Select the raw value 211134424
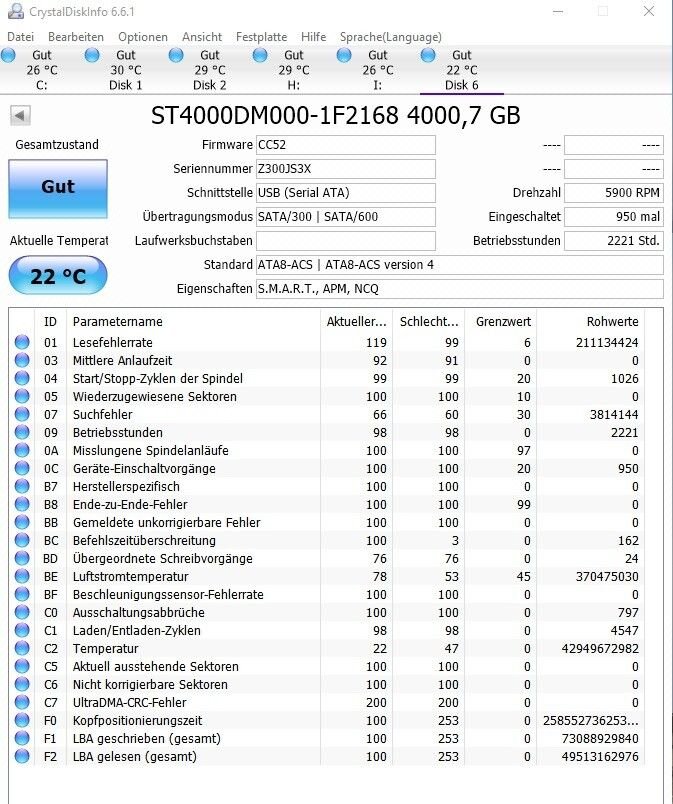This screenshot has height=804, width=673. click(607, 343)
